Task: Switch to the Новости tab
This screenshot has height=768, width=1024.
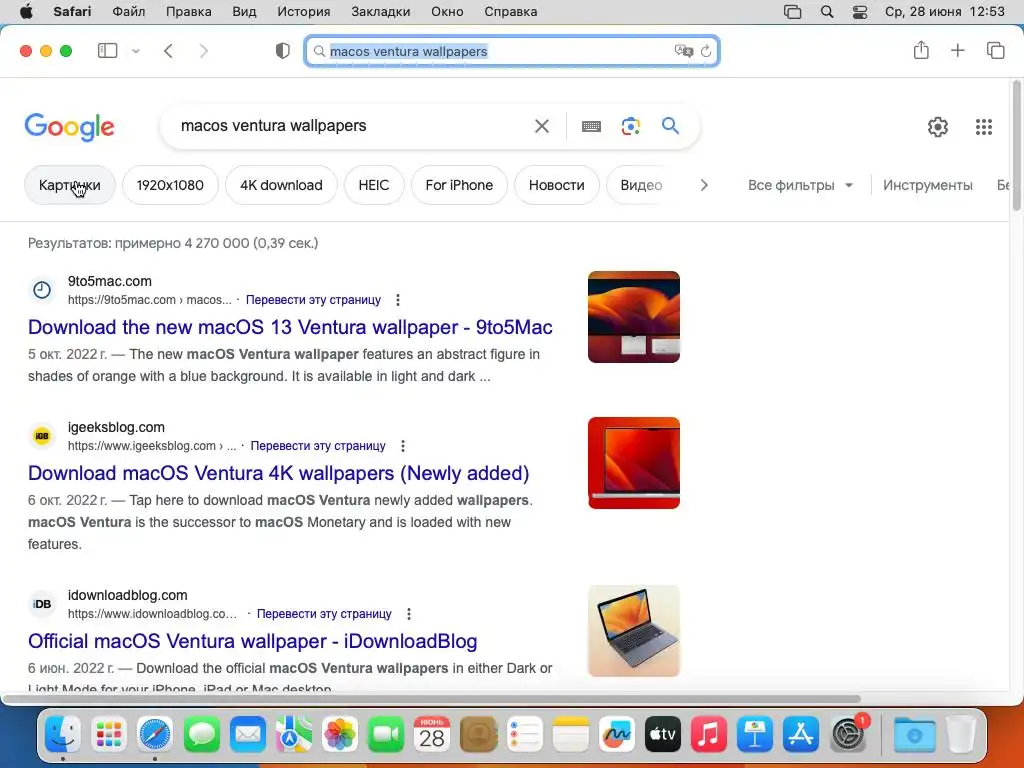Action: coord(556,185)
